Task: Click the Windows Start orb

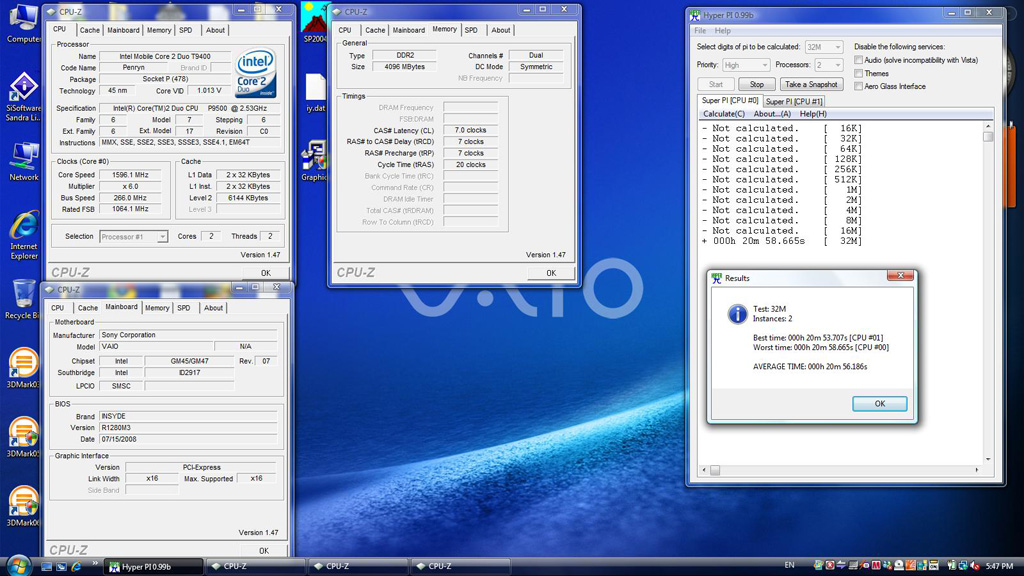Action: pyautogui.click(x=18, y=565)
